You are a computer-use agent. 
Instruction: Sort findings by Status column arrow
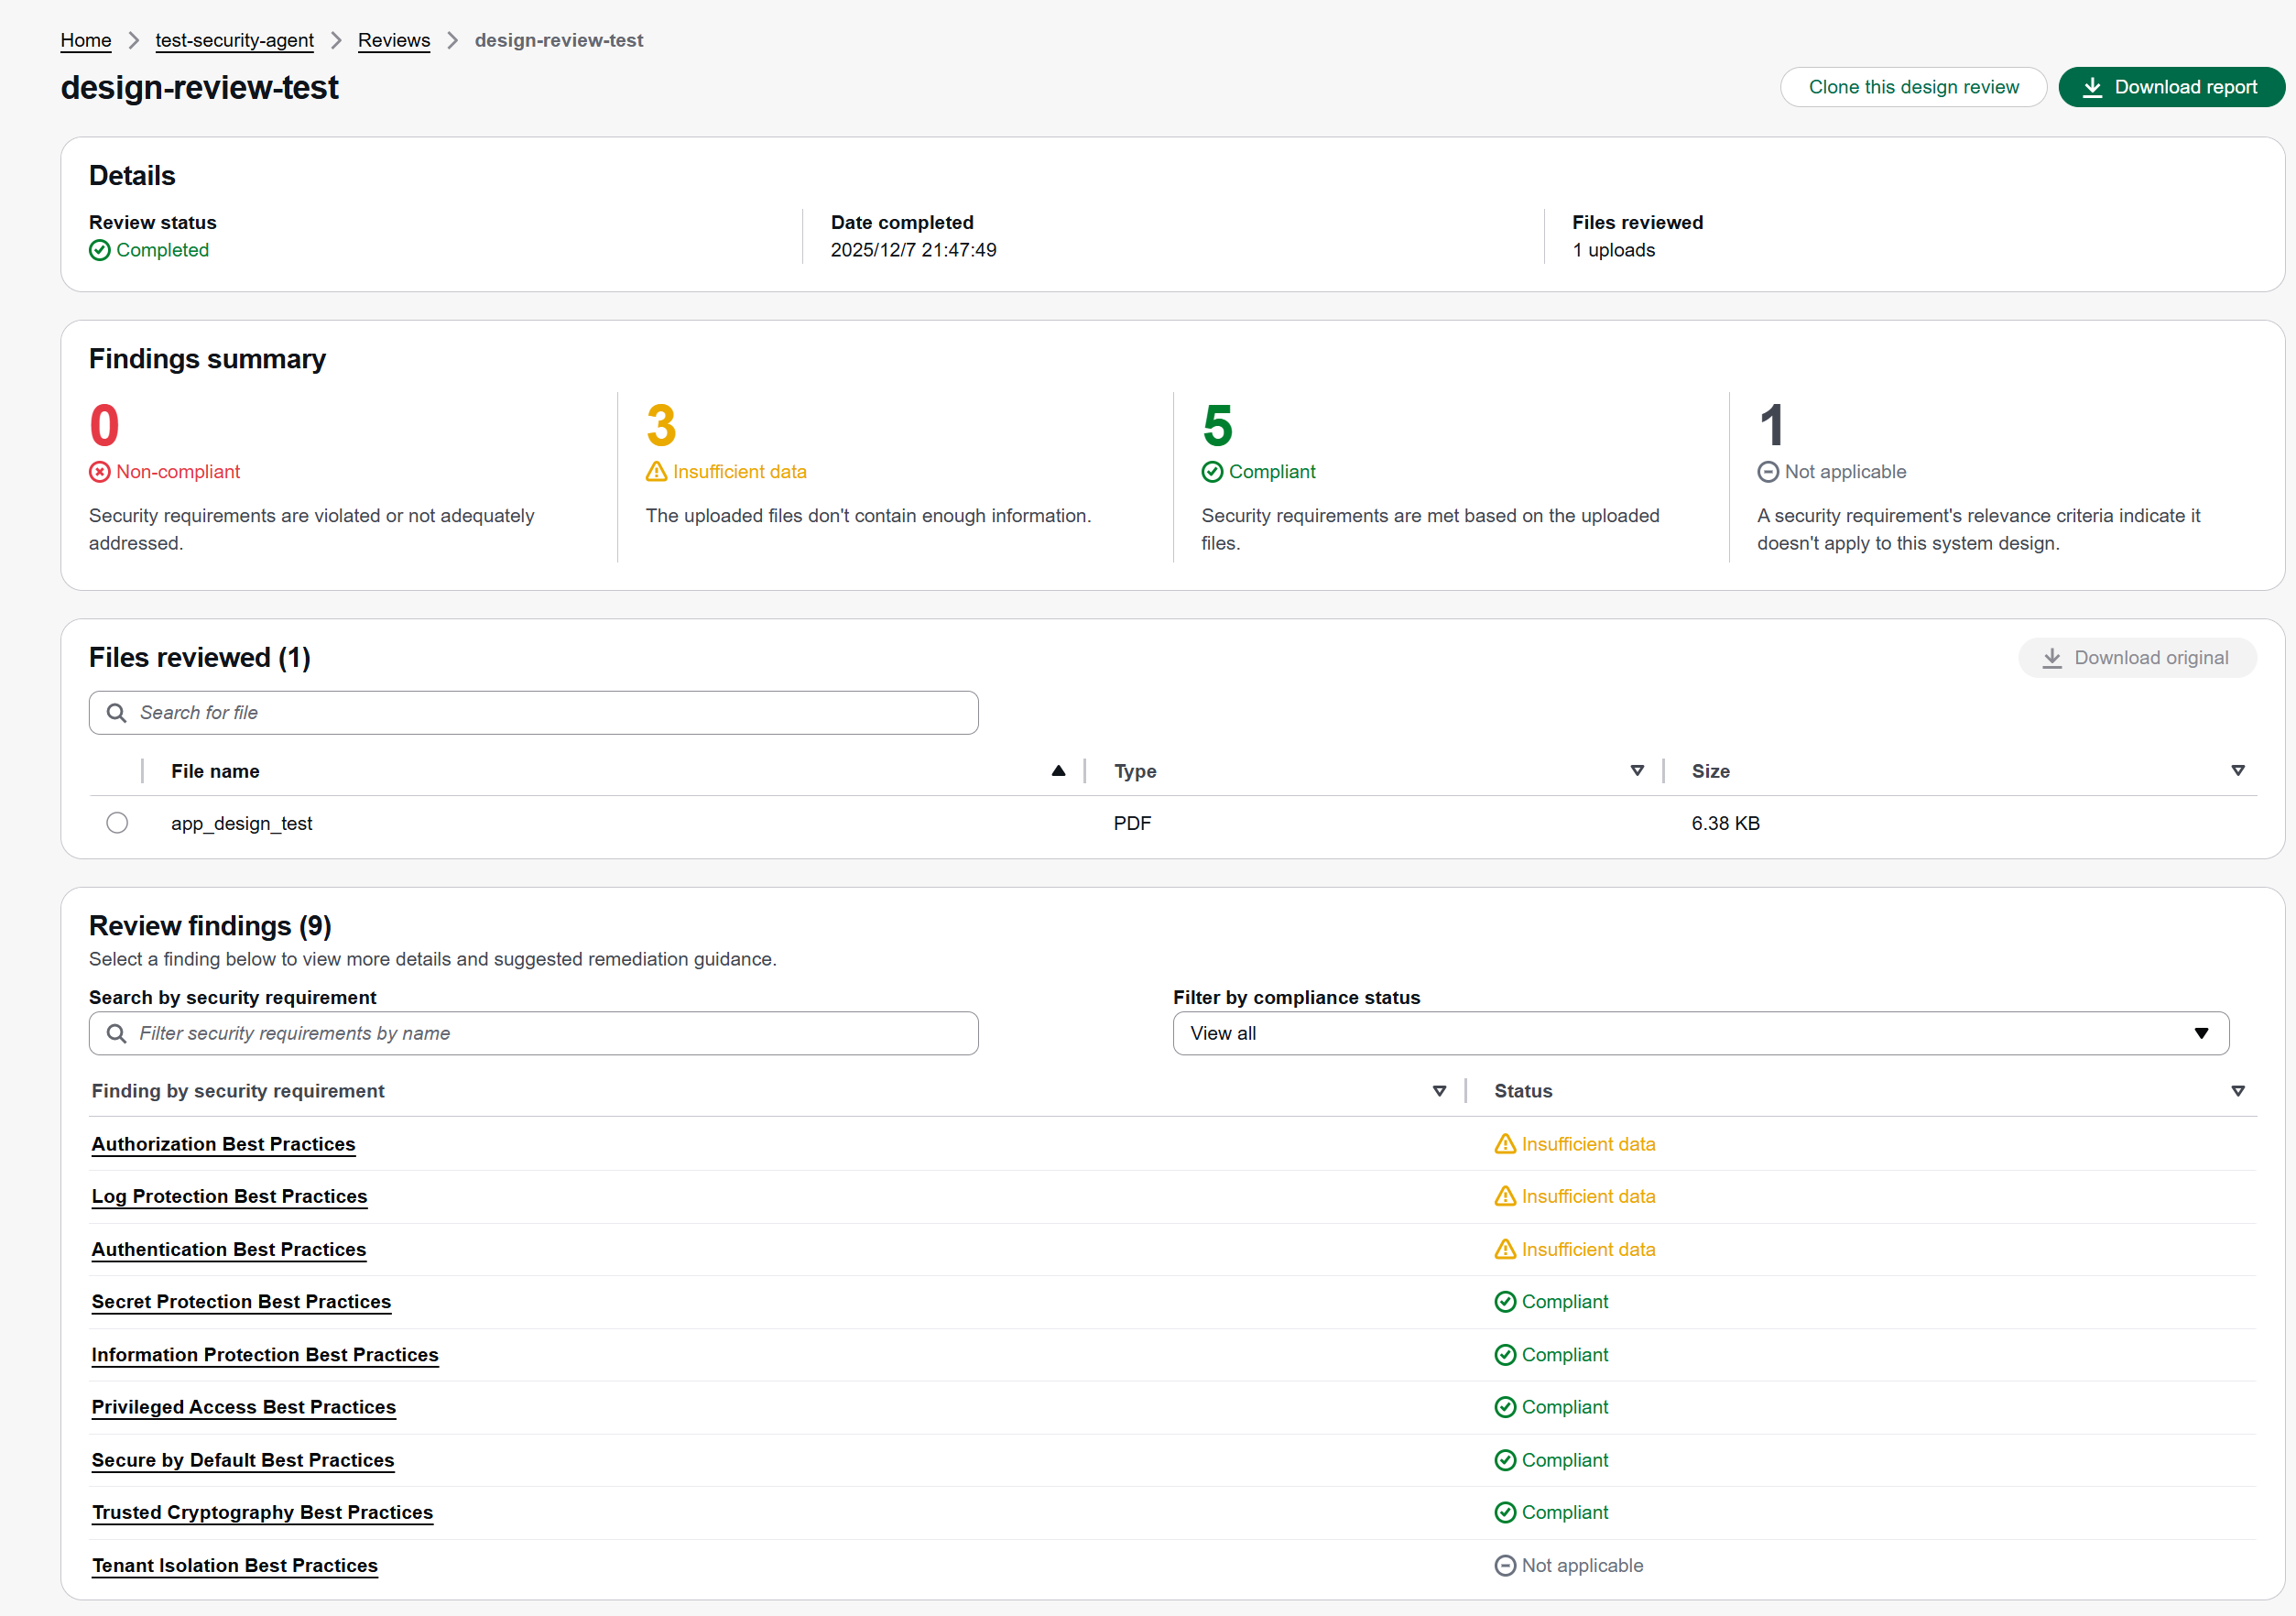pyautogui.click(x=2238, y=1091)
